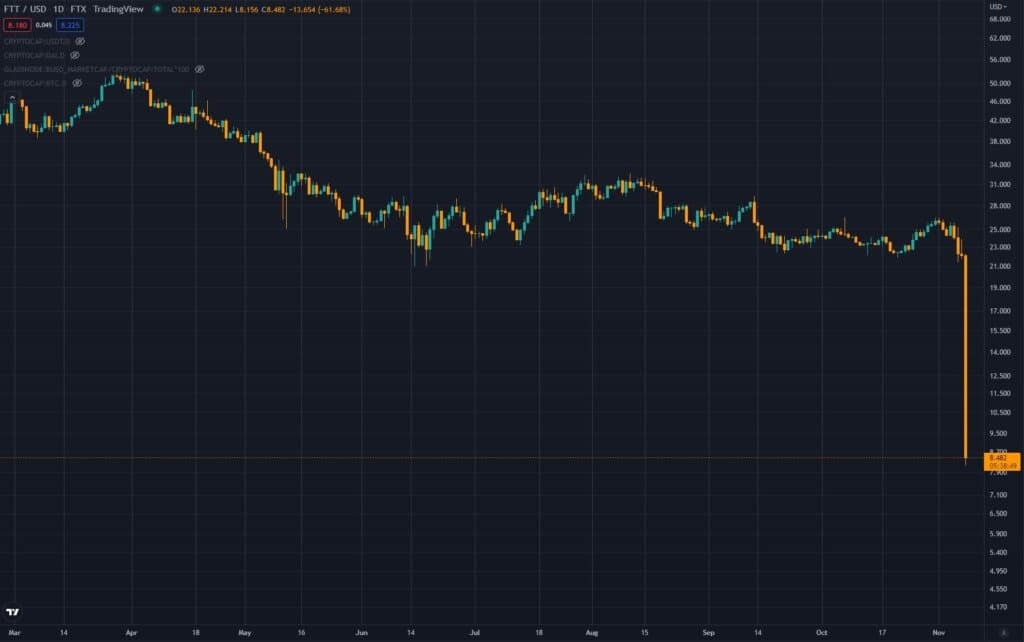
Task: Click the 7.100 price axis label
Action: 998,494
